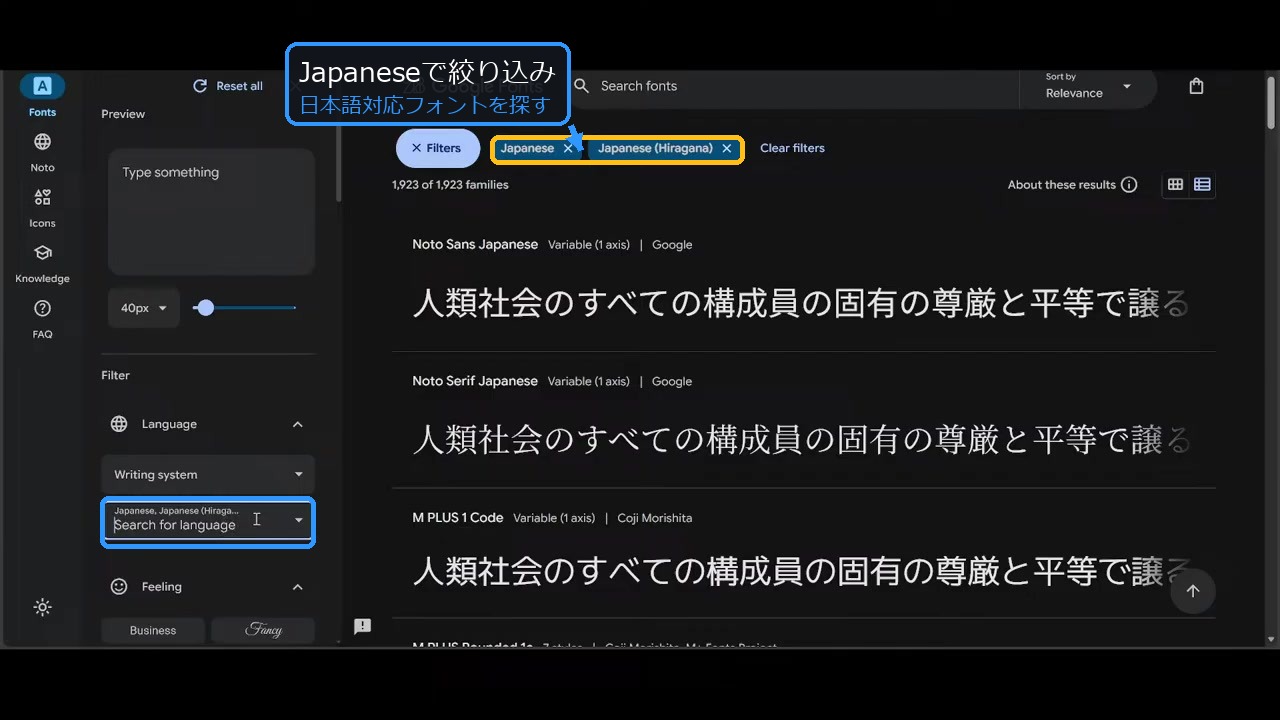Remove the Japanese filter chip
1280x720 pixels.
(x=568, y=148)
